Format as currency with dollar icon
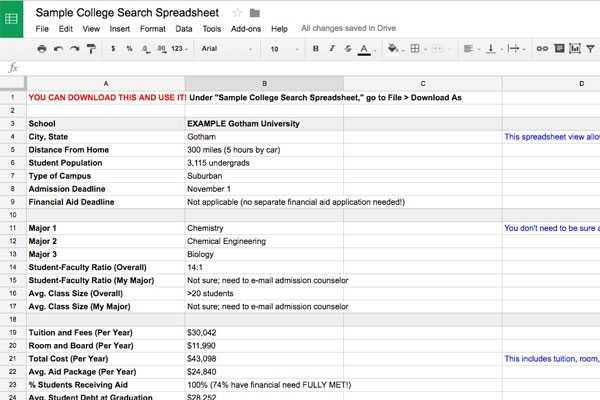The image size is (600, 400). (113, 48)
